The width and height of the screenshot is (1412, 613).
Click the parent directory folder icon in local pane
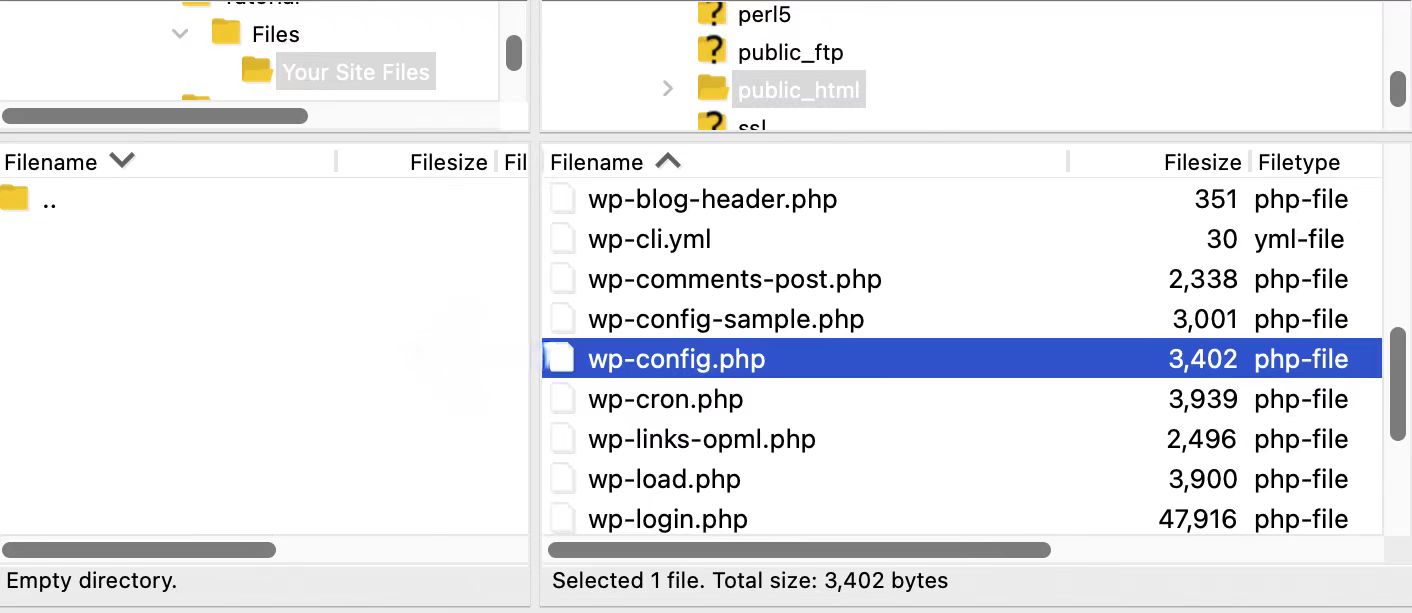click(x=15, y=198)
